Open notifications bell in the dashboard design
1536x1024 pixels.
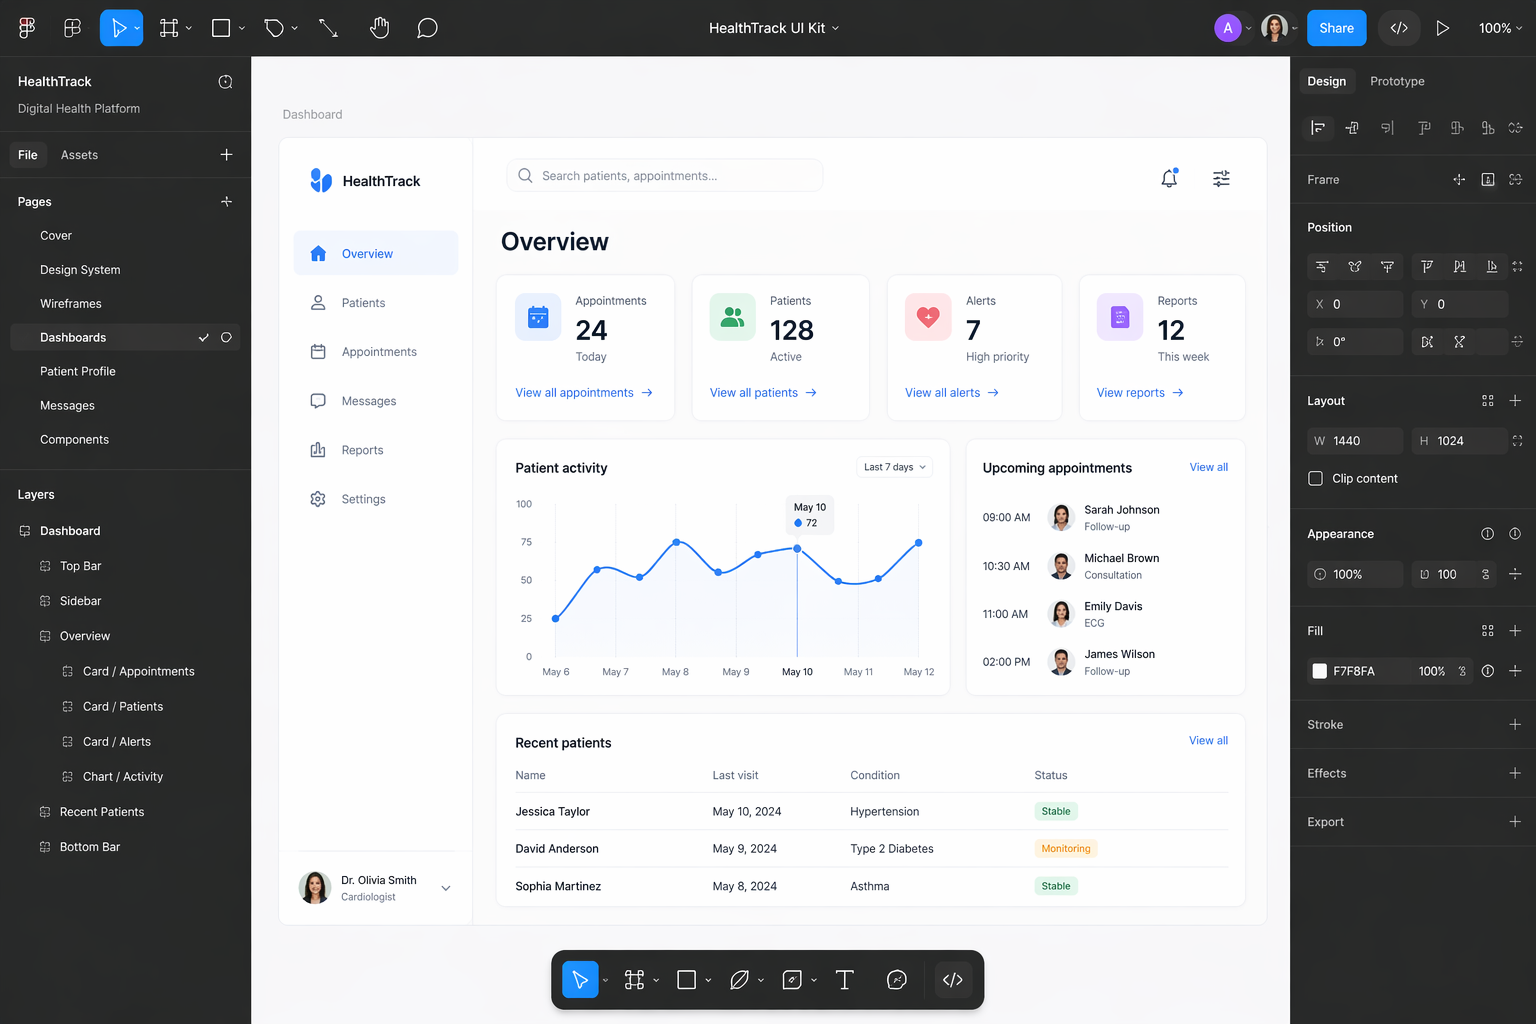click(x=1169, y=178)
